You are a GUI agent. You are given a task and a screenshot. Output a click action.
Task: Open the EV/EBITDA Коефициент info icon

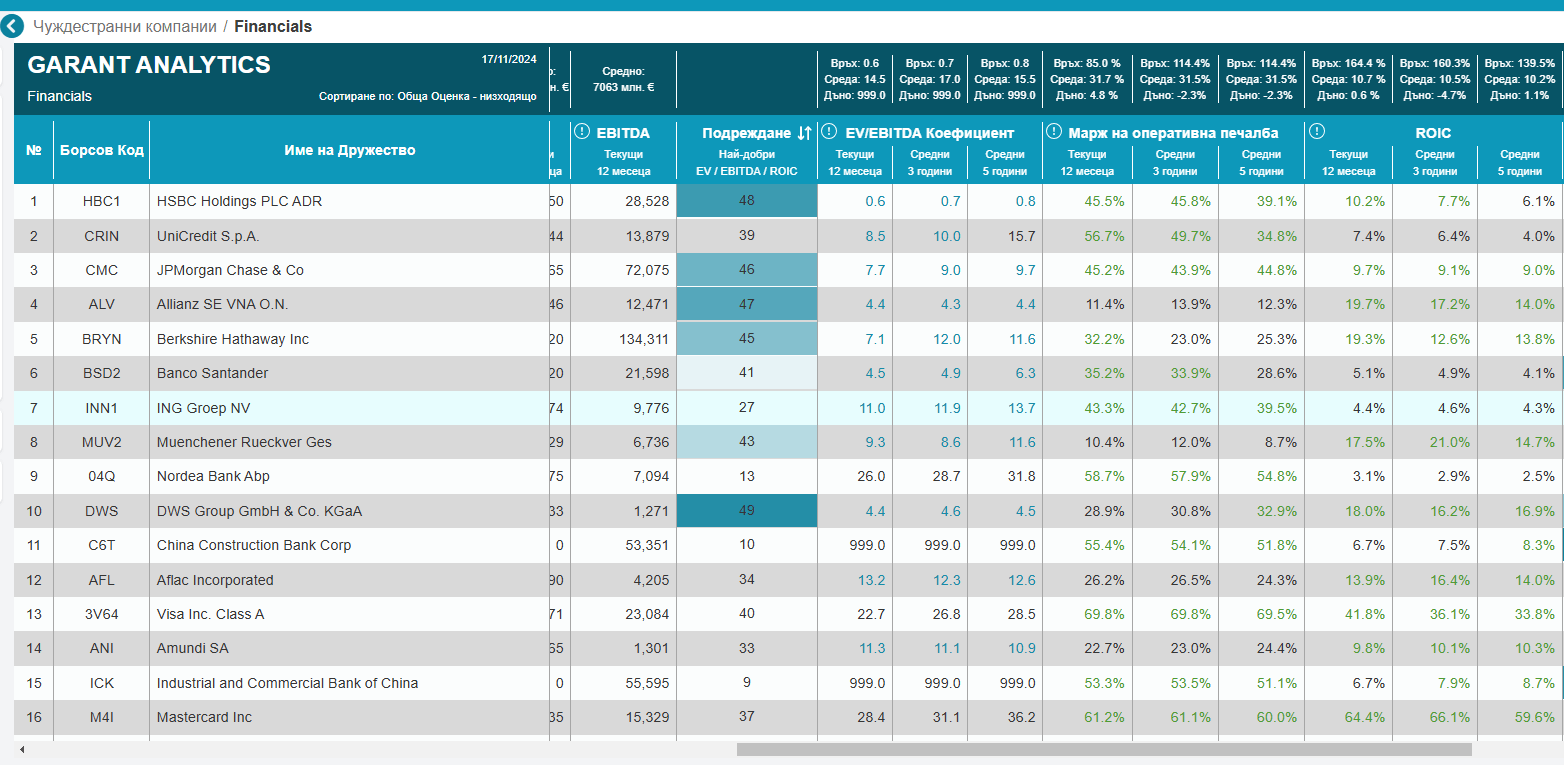[x=829, y=132]
